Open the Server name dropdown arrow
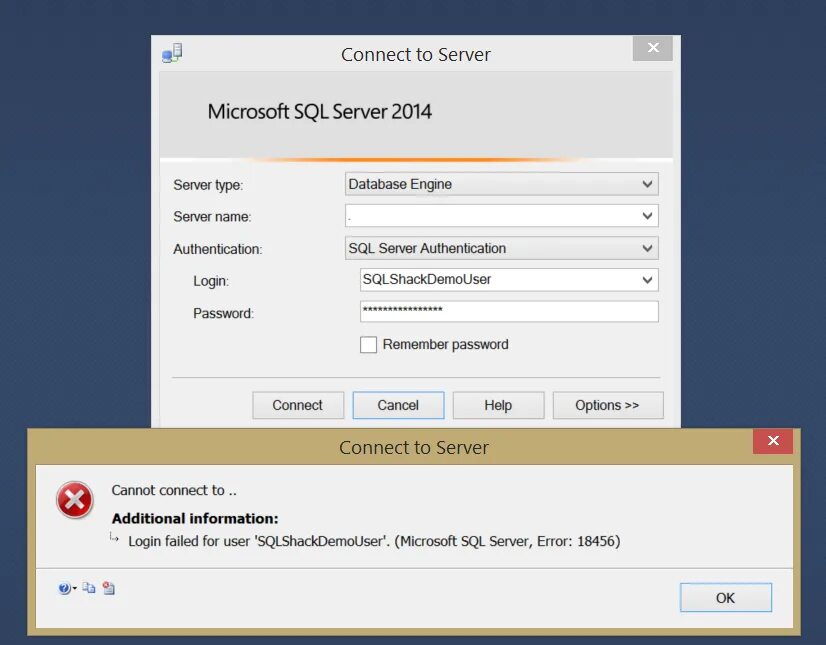 coord(647,216)
